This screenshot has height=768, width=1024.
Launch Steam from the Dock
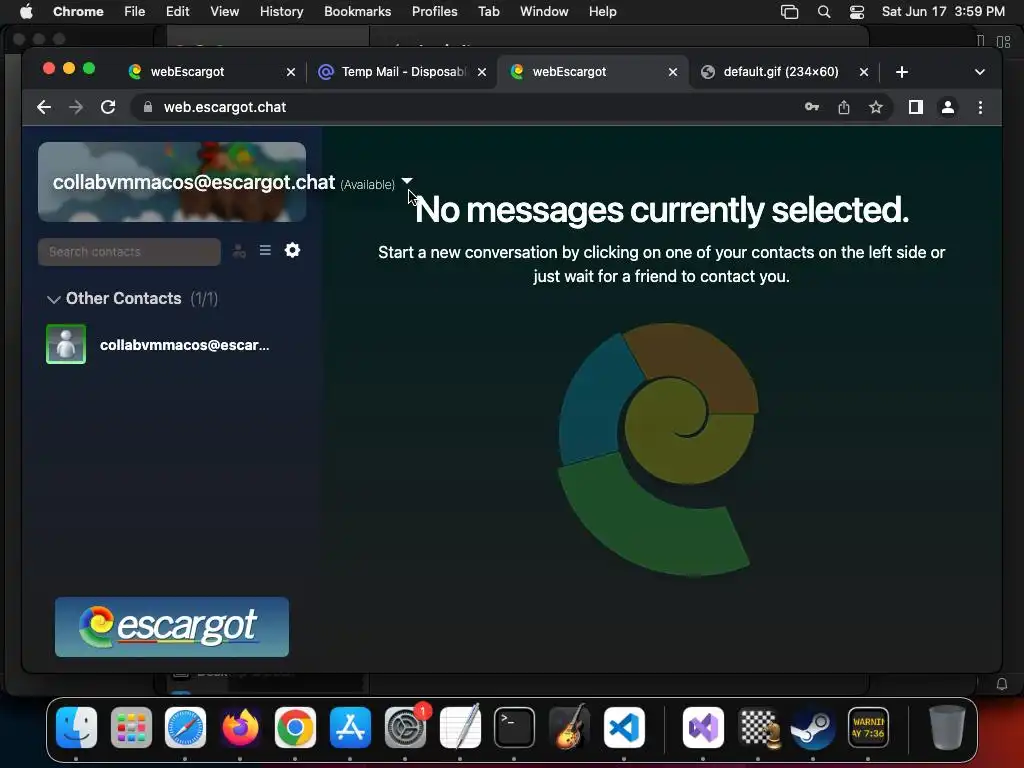pyautogui.click(x=812, y=728)
